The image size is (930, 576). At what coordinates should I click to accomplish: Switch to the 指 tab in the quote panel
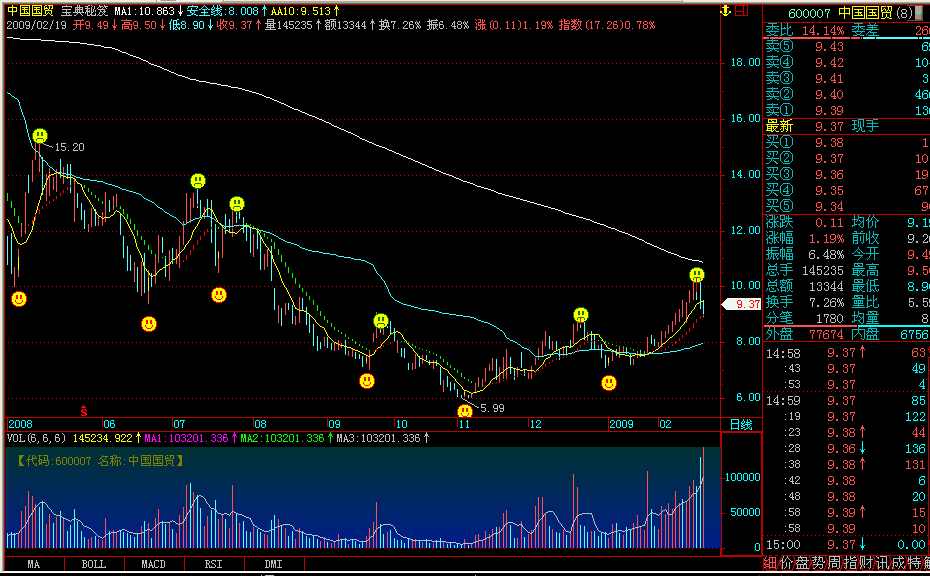tap(850, 563)
